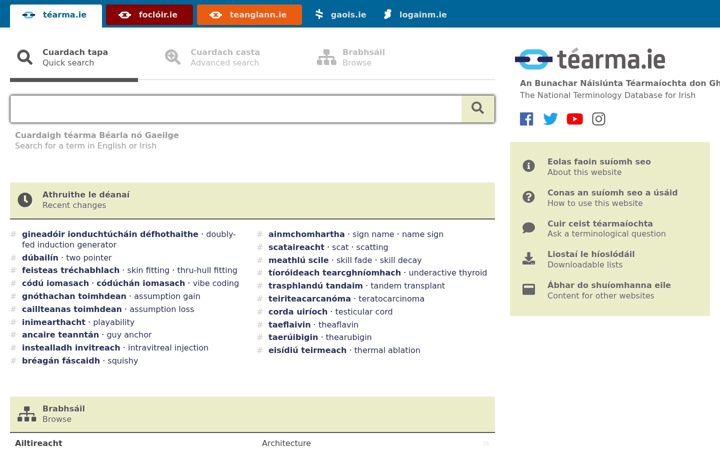Click the hash icon beside taeflaivin

click(260, 325)
